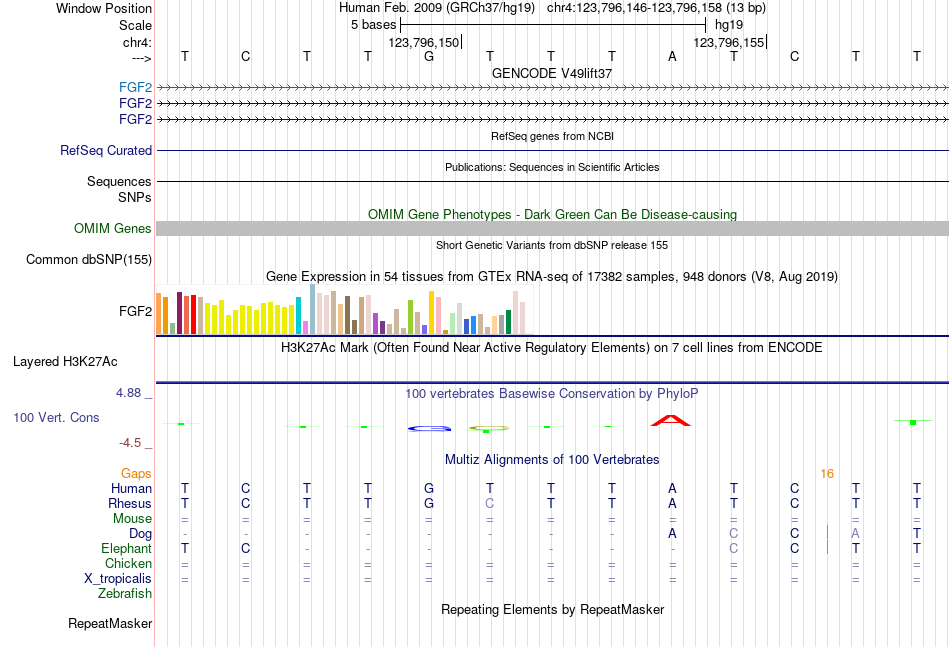Click the cyan bar in GTEx chart
950x647 pixels.
[299, 316]
